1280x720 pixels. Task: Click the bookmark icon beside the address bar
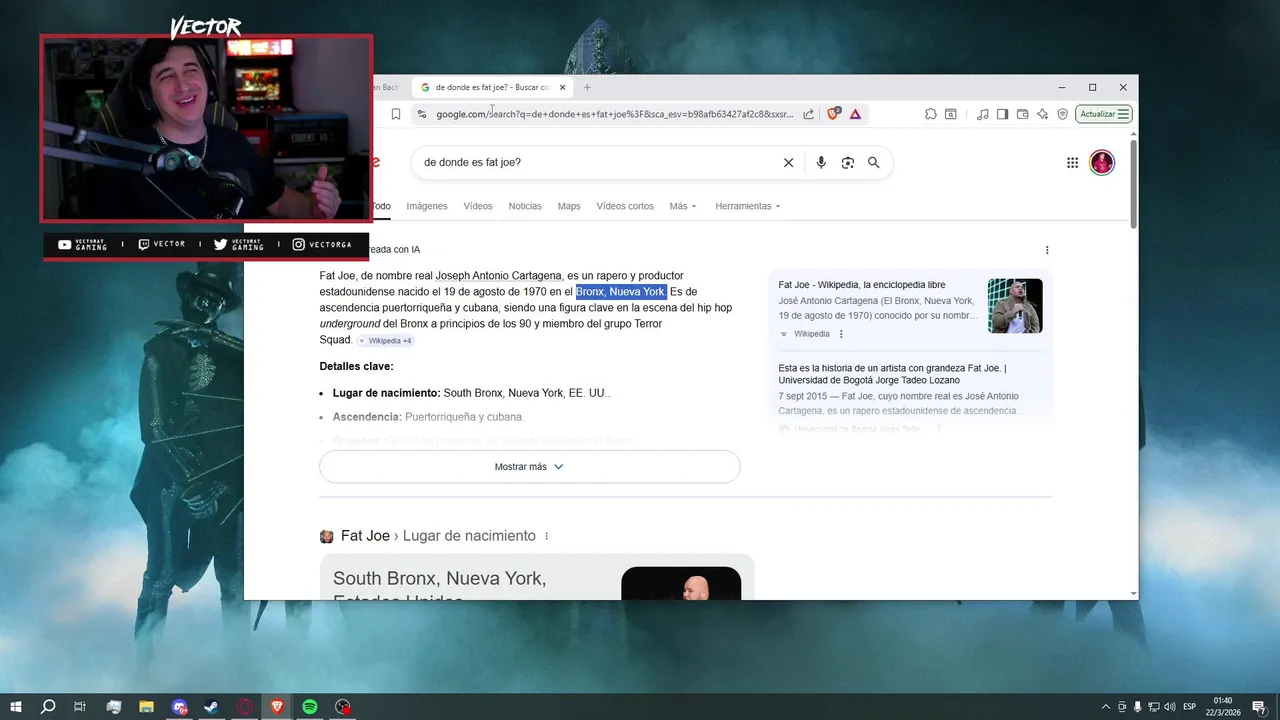point(396,114)
